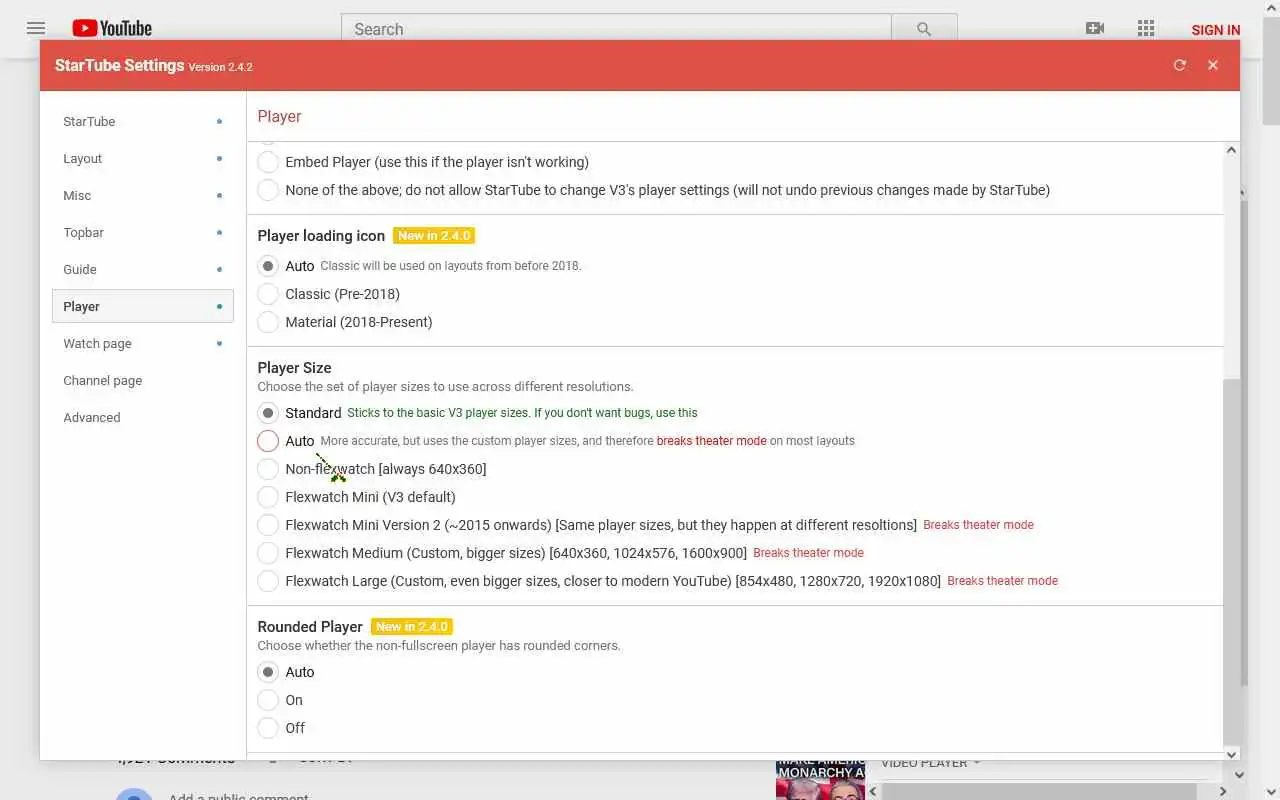Click the 'Player loading icon' heading text
This screenshot has height=800, width=1280.
pos(321,236)
